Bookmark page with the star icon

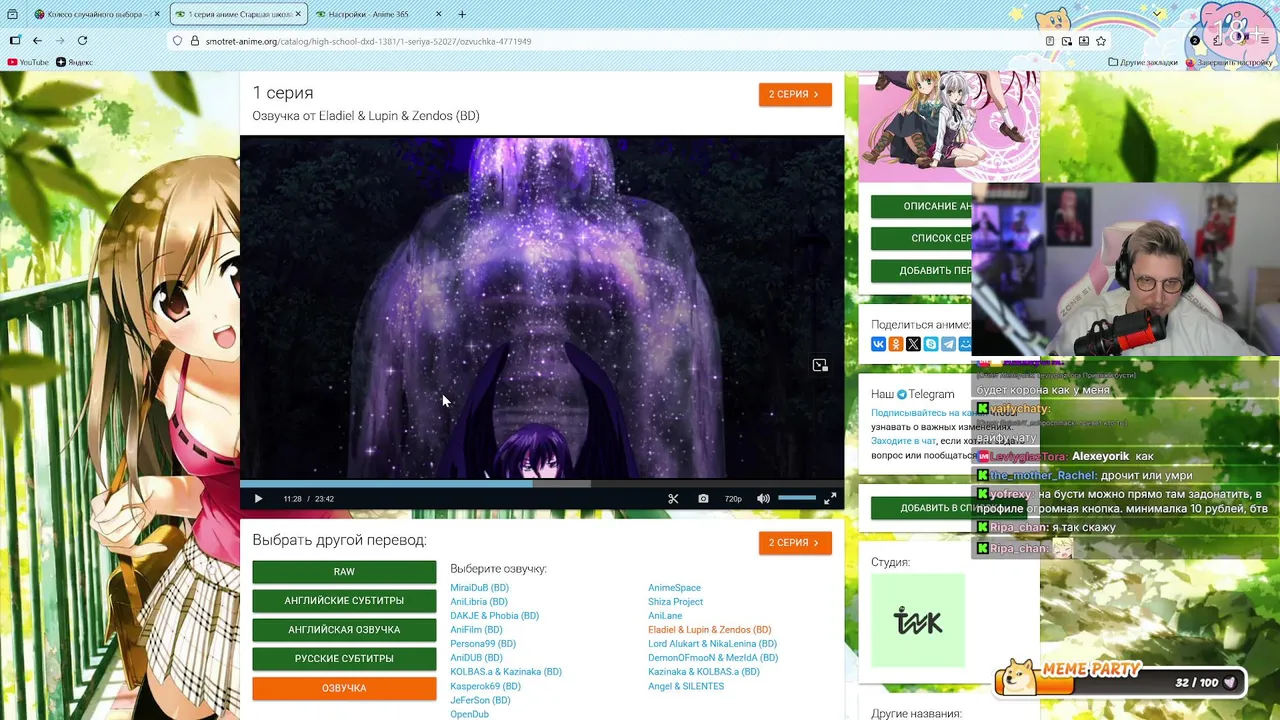coord(1101,41)
